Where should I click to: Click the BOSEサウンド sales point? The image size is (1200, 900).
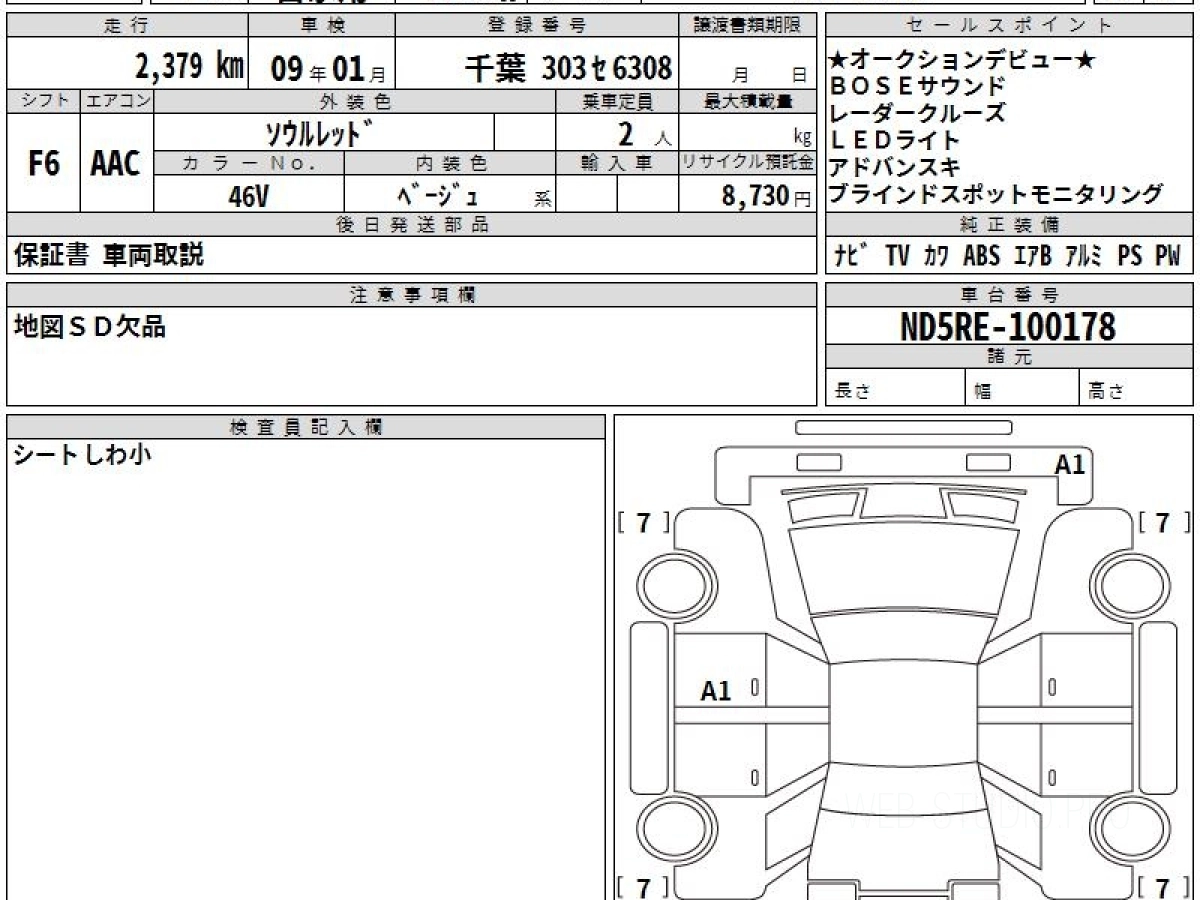tap(917, 86)
